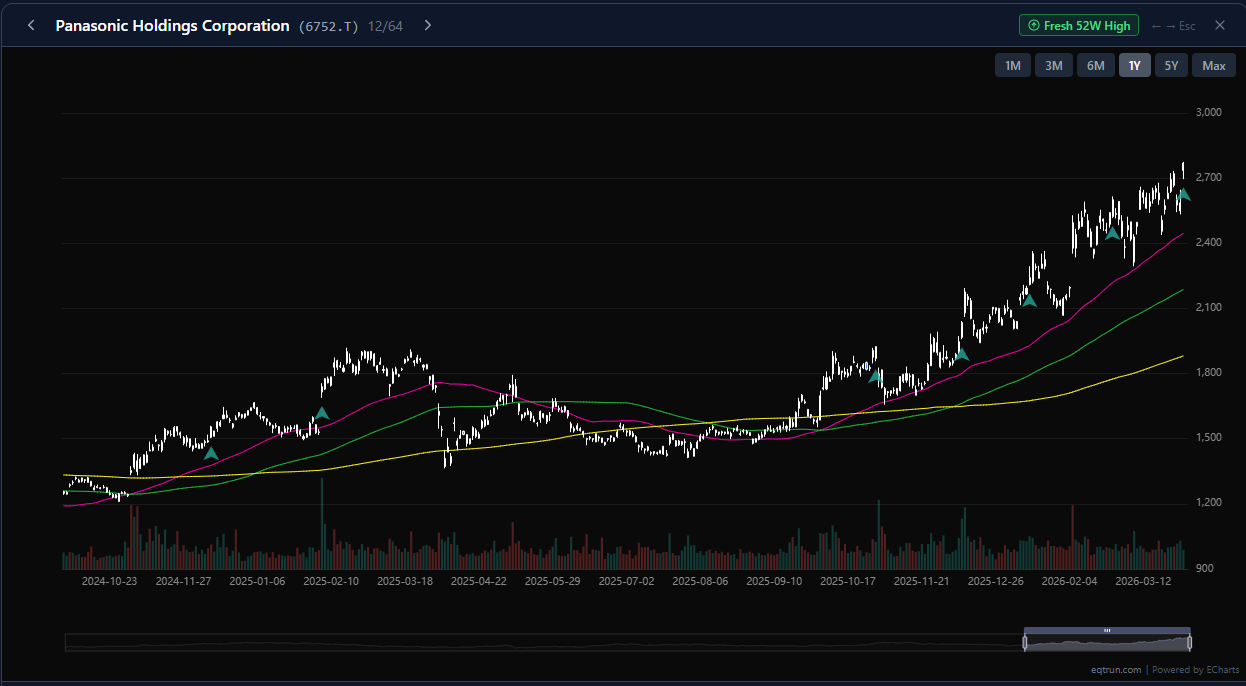The height and width of the screenshot is (686, 1246).
Task: Click the data zoom navigator slider at bottom
Action: (1107, 638)
